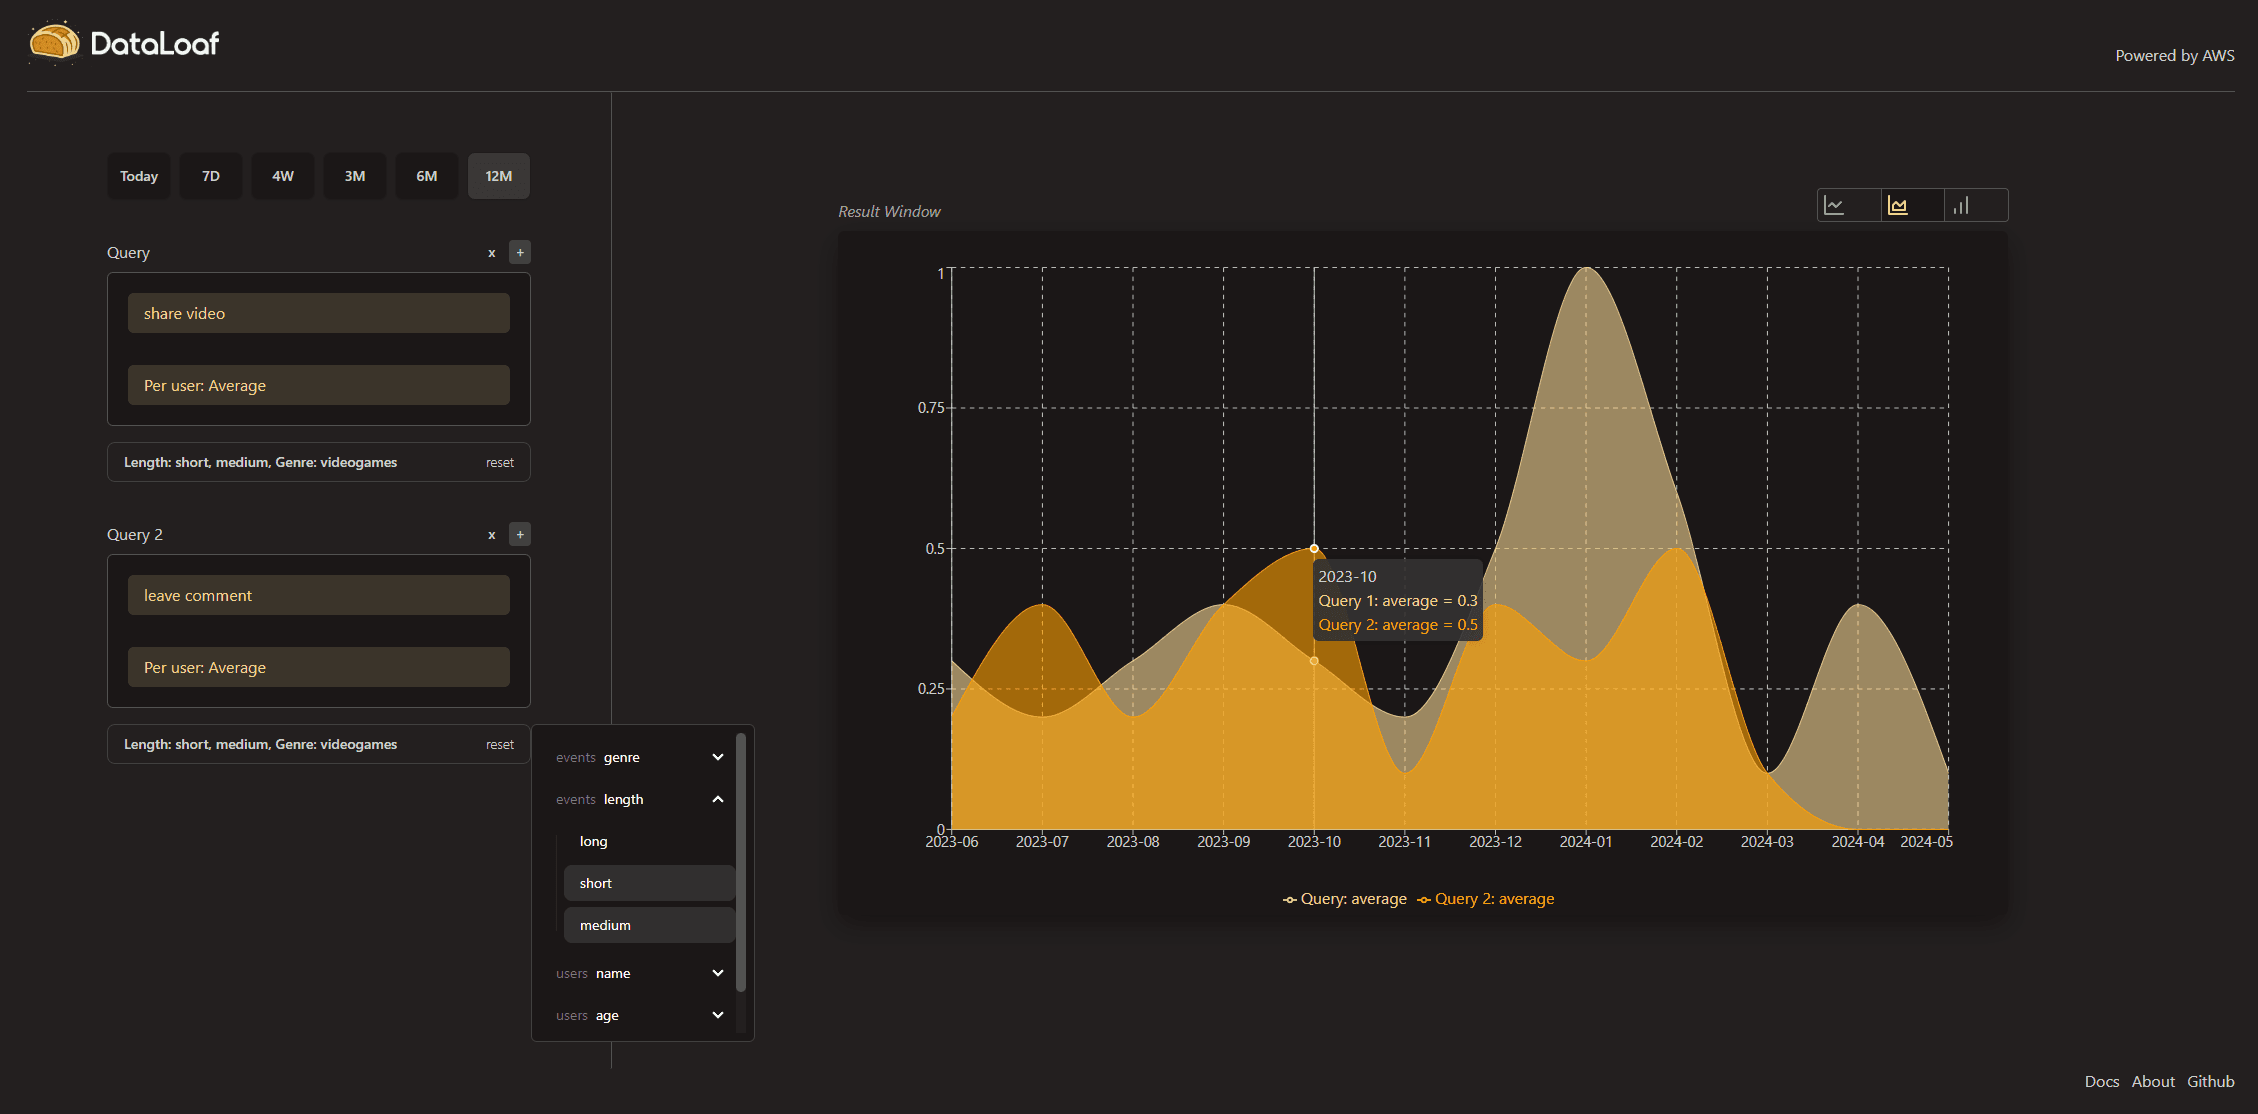The height and width of the screenshot is (1114, 2258).
Task: Expand the users age filter
Action: point(718,1015)
